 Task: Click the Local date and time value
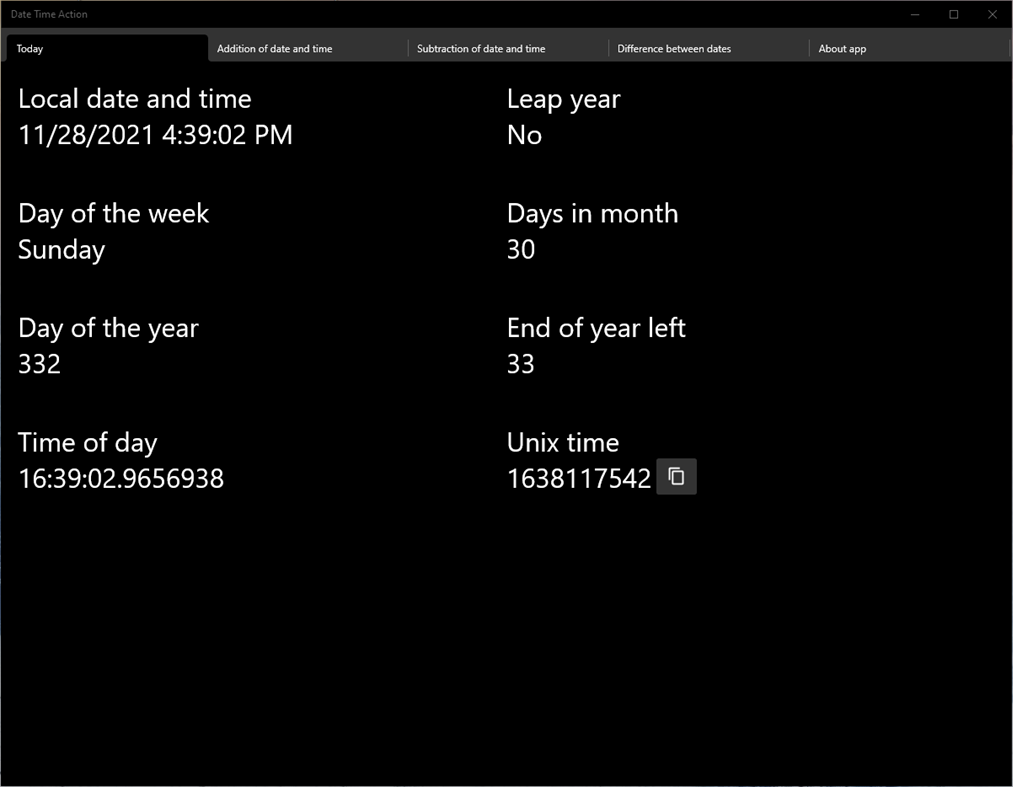(x=154, y=134)
